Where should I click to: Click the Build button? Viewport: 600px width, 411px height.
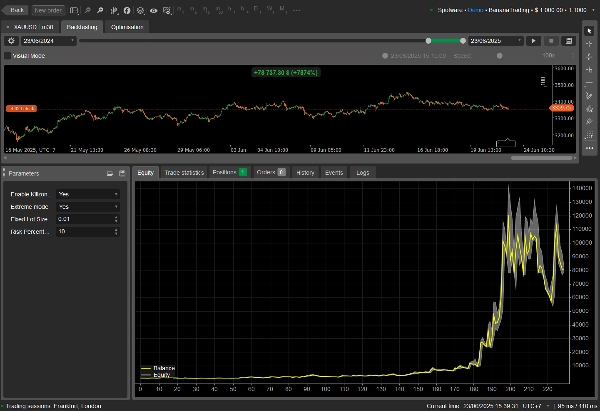(x=17, y=9)
